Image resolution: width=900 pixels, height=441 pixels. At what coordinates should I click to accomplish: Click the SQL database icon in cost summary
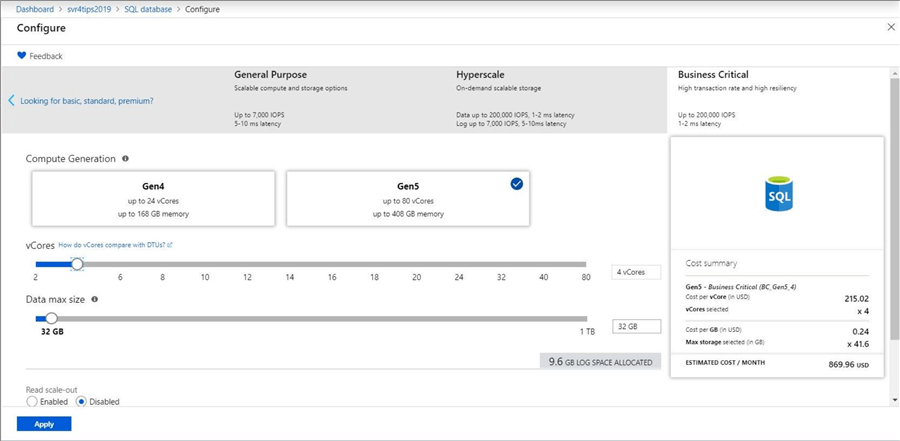pyautogui.click(x=778, y=193)
